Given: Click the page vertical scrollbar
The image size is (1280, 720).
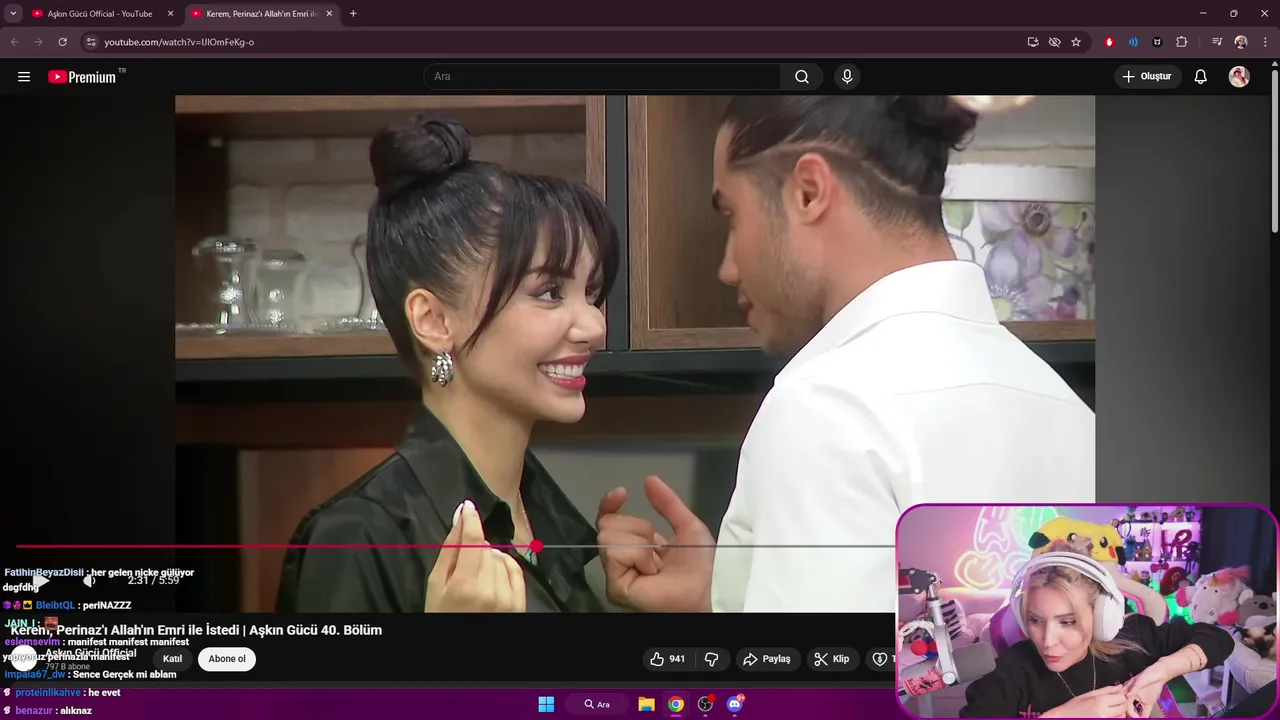Looking at the screenshot, I should 1274,150.
